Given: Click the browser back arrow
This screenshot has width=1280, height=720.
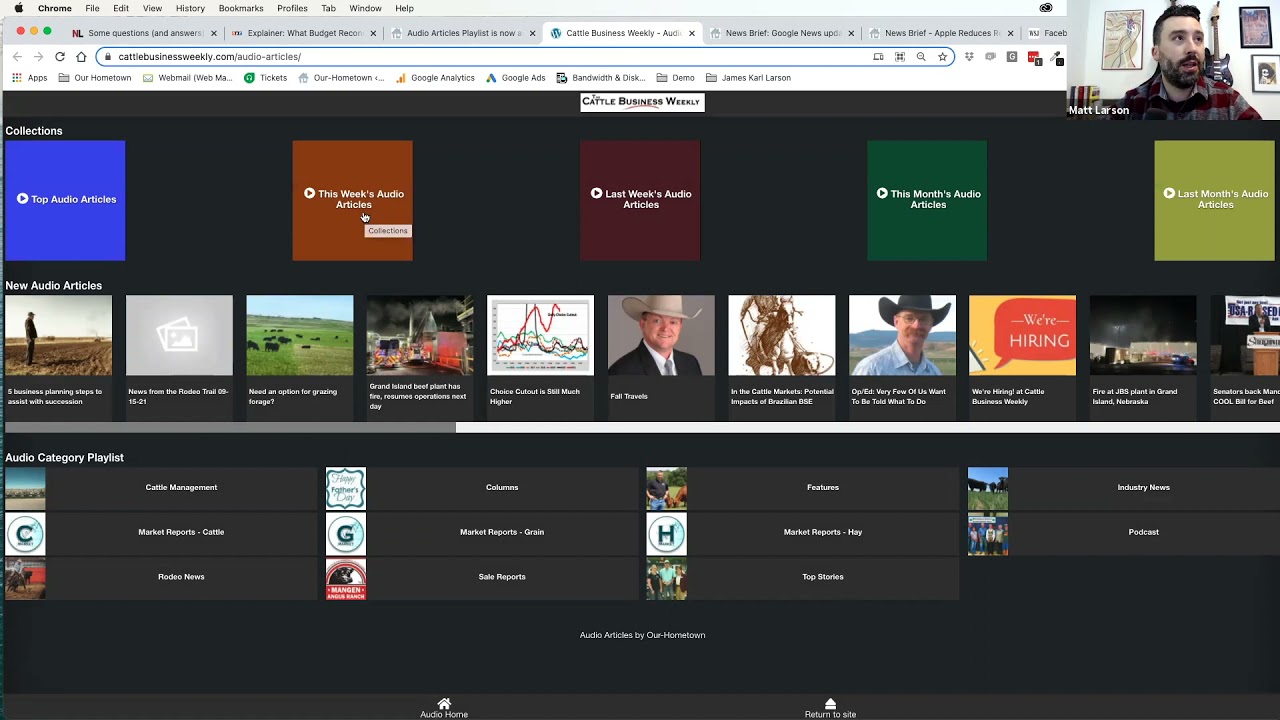Looking at the screenshot, I should tap(17, 57).
